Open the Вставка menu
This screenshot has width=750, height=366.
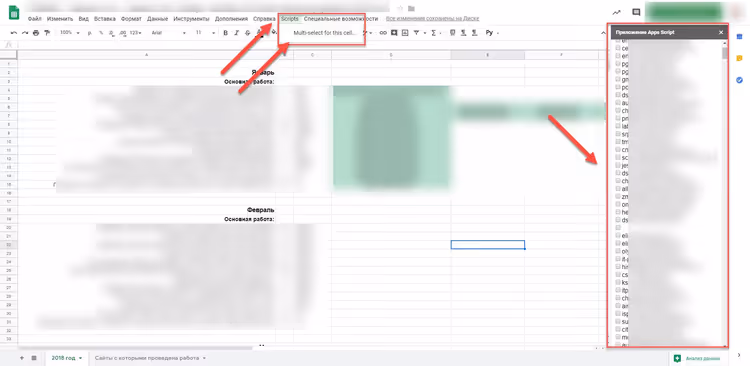coord(105,19)
